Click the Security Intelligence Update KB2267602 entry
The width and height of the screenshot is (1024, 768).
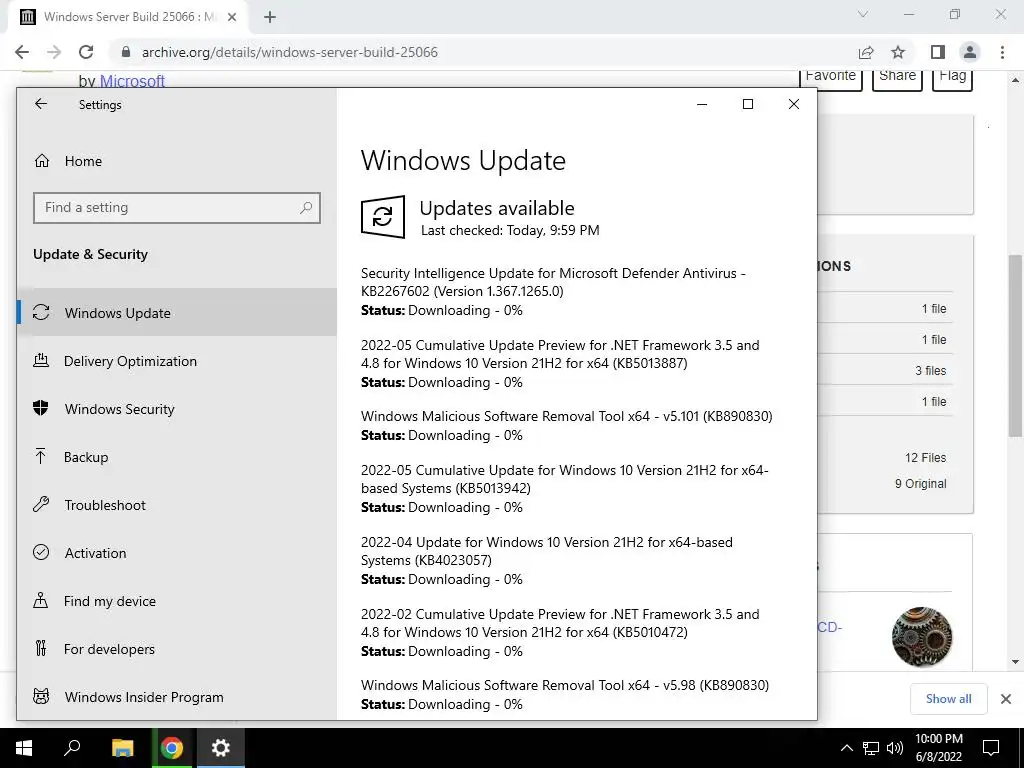[554, 291]
